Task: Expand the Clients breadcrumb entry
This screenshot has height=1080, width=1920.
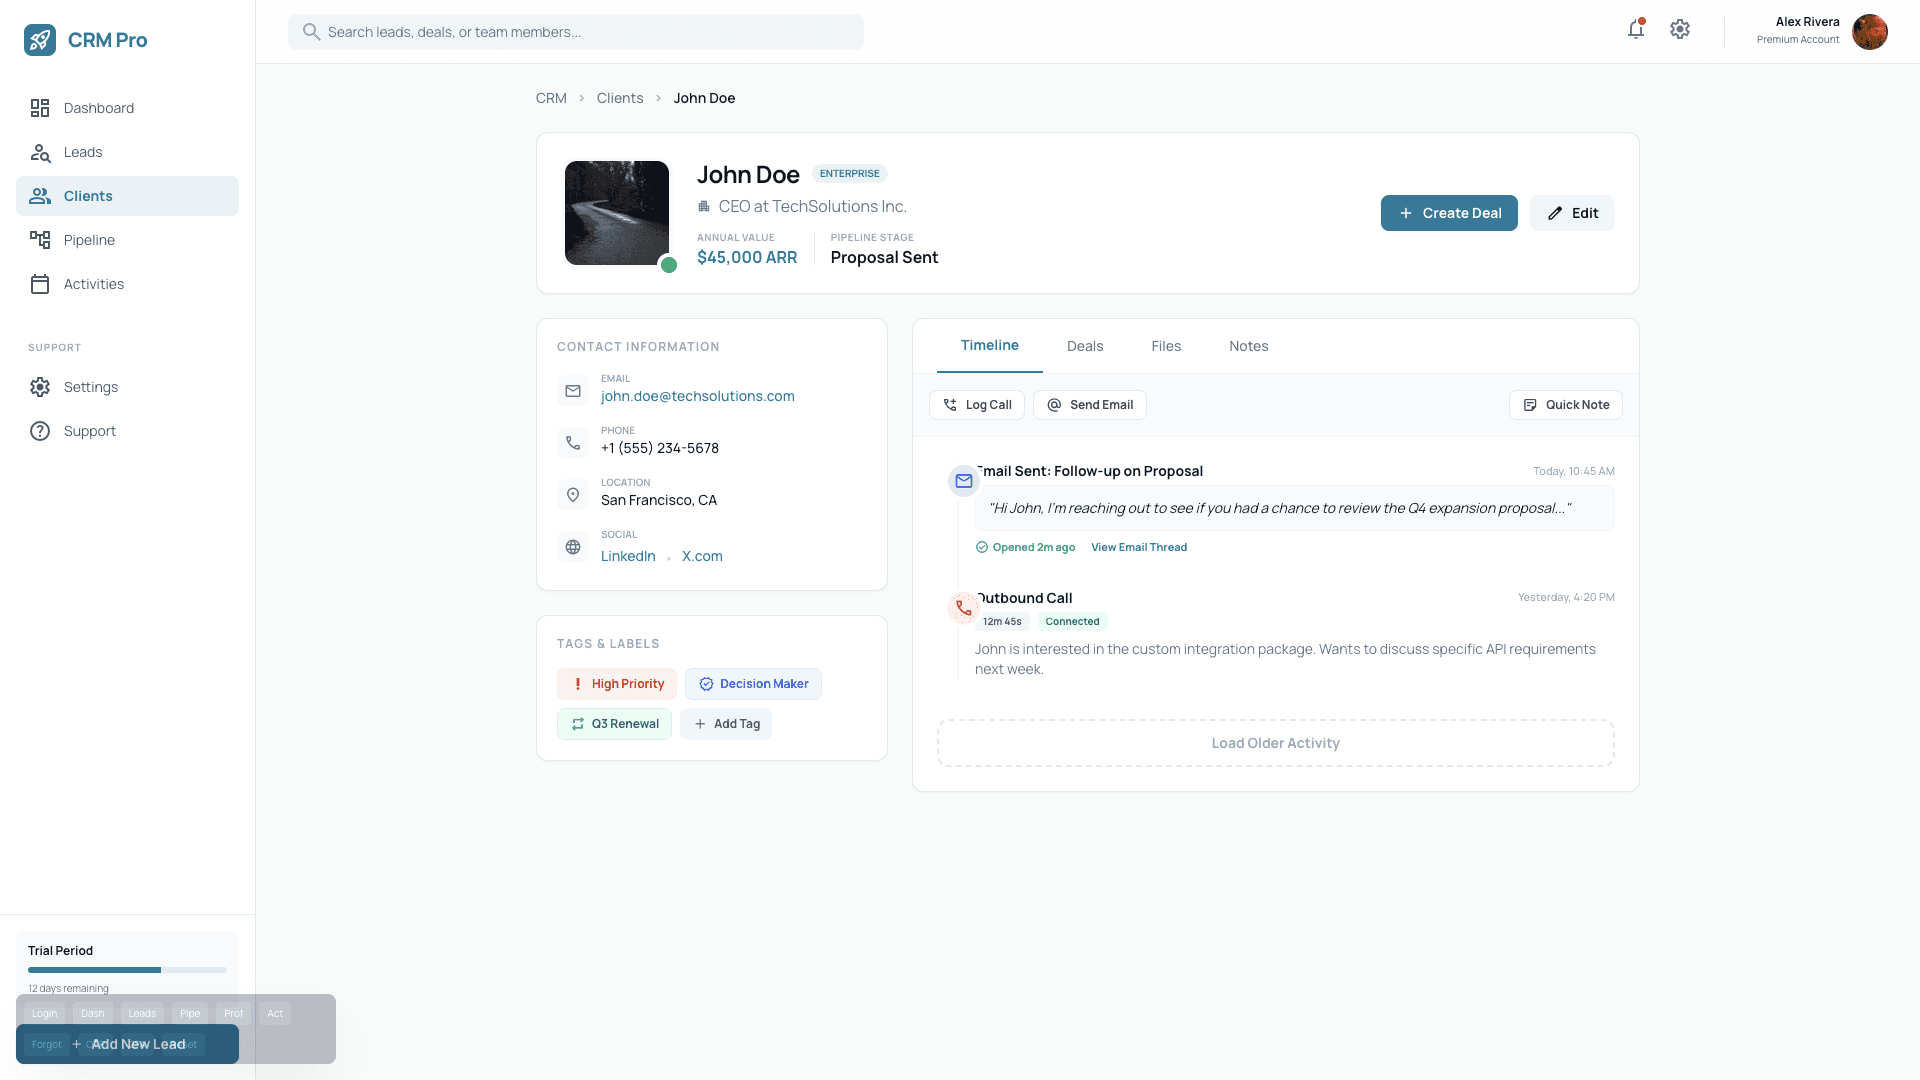Action: (x=619, y=98)
